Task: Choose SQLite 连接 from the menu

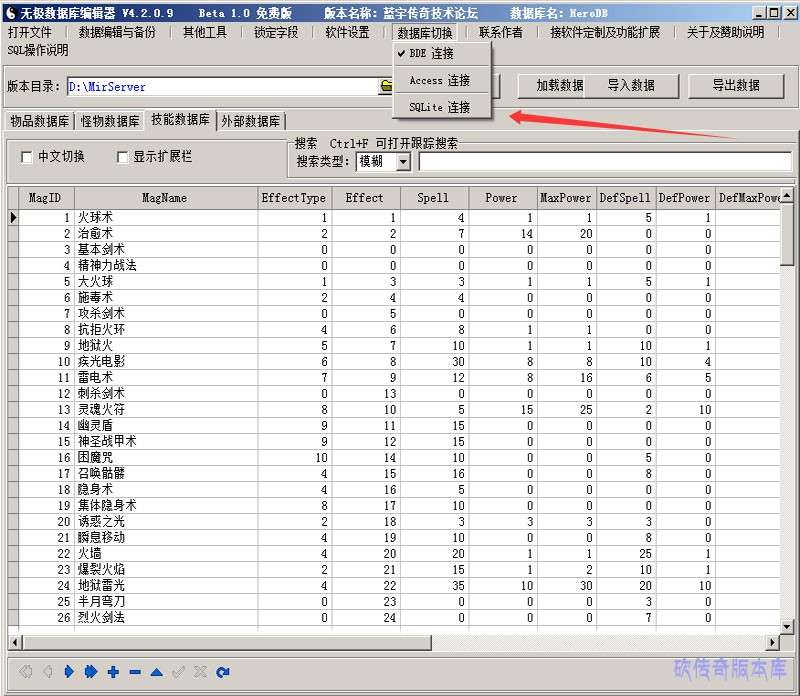Action: [x=439, y=107]
